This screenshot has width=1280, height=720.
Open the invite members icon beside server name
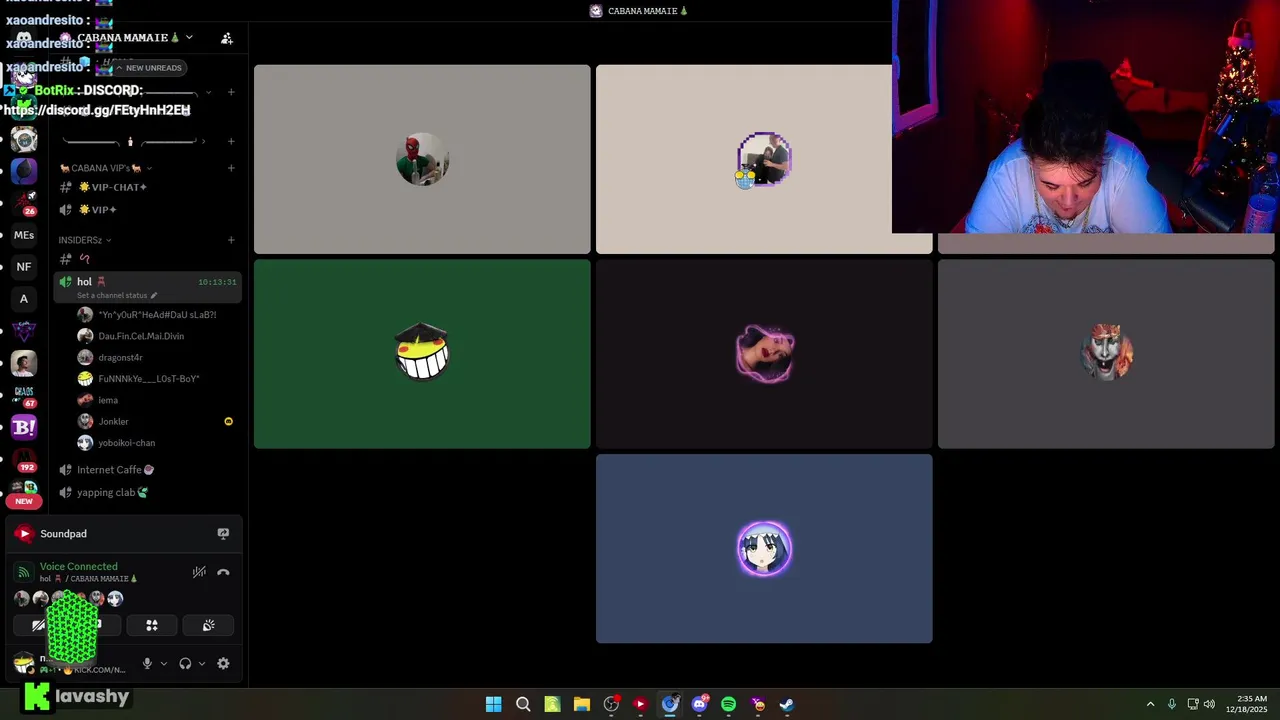coord(227,38)
